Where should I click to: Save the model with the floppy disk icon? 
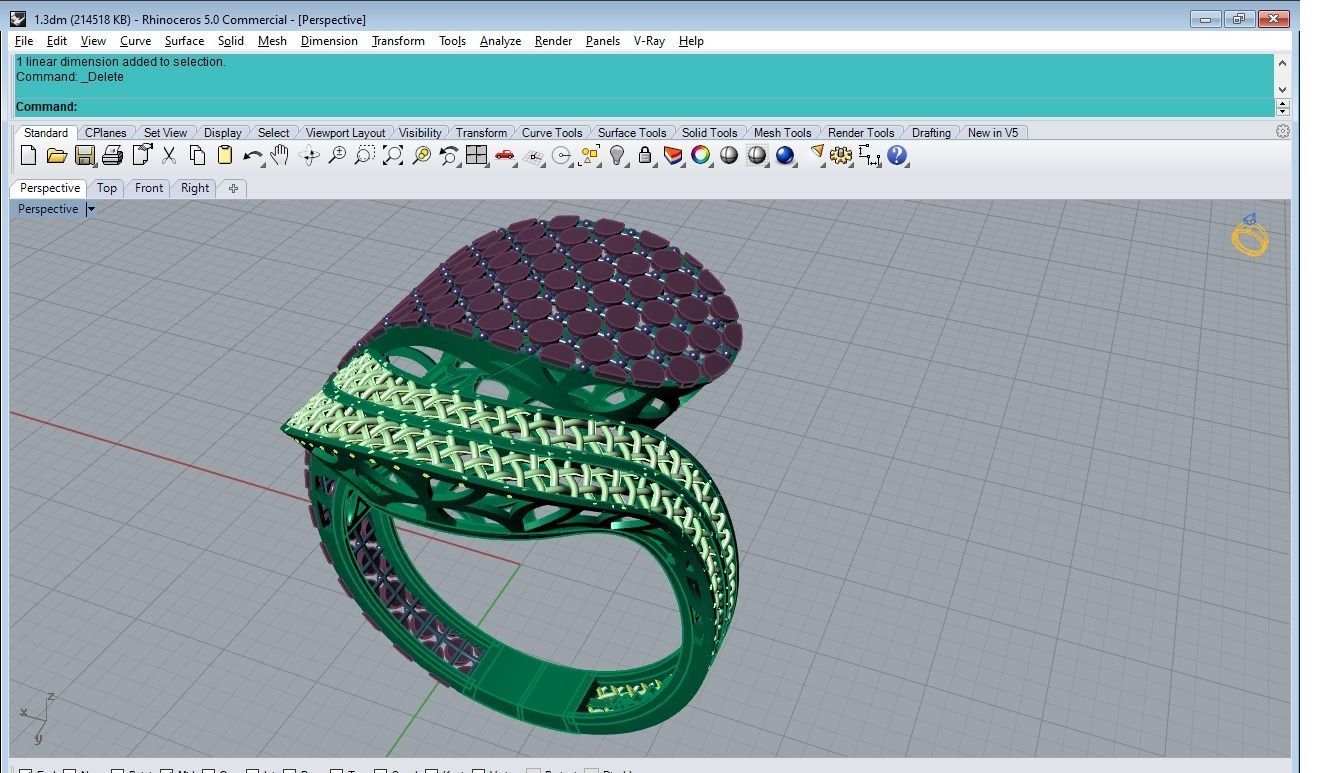(x=84, y=155)
